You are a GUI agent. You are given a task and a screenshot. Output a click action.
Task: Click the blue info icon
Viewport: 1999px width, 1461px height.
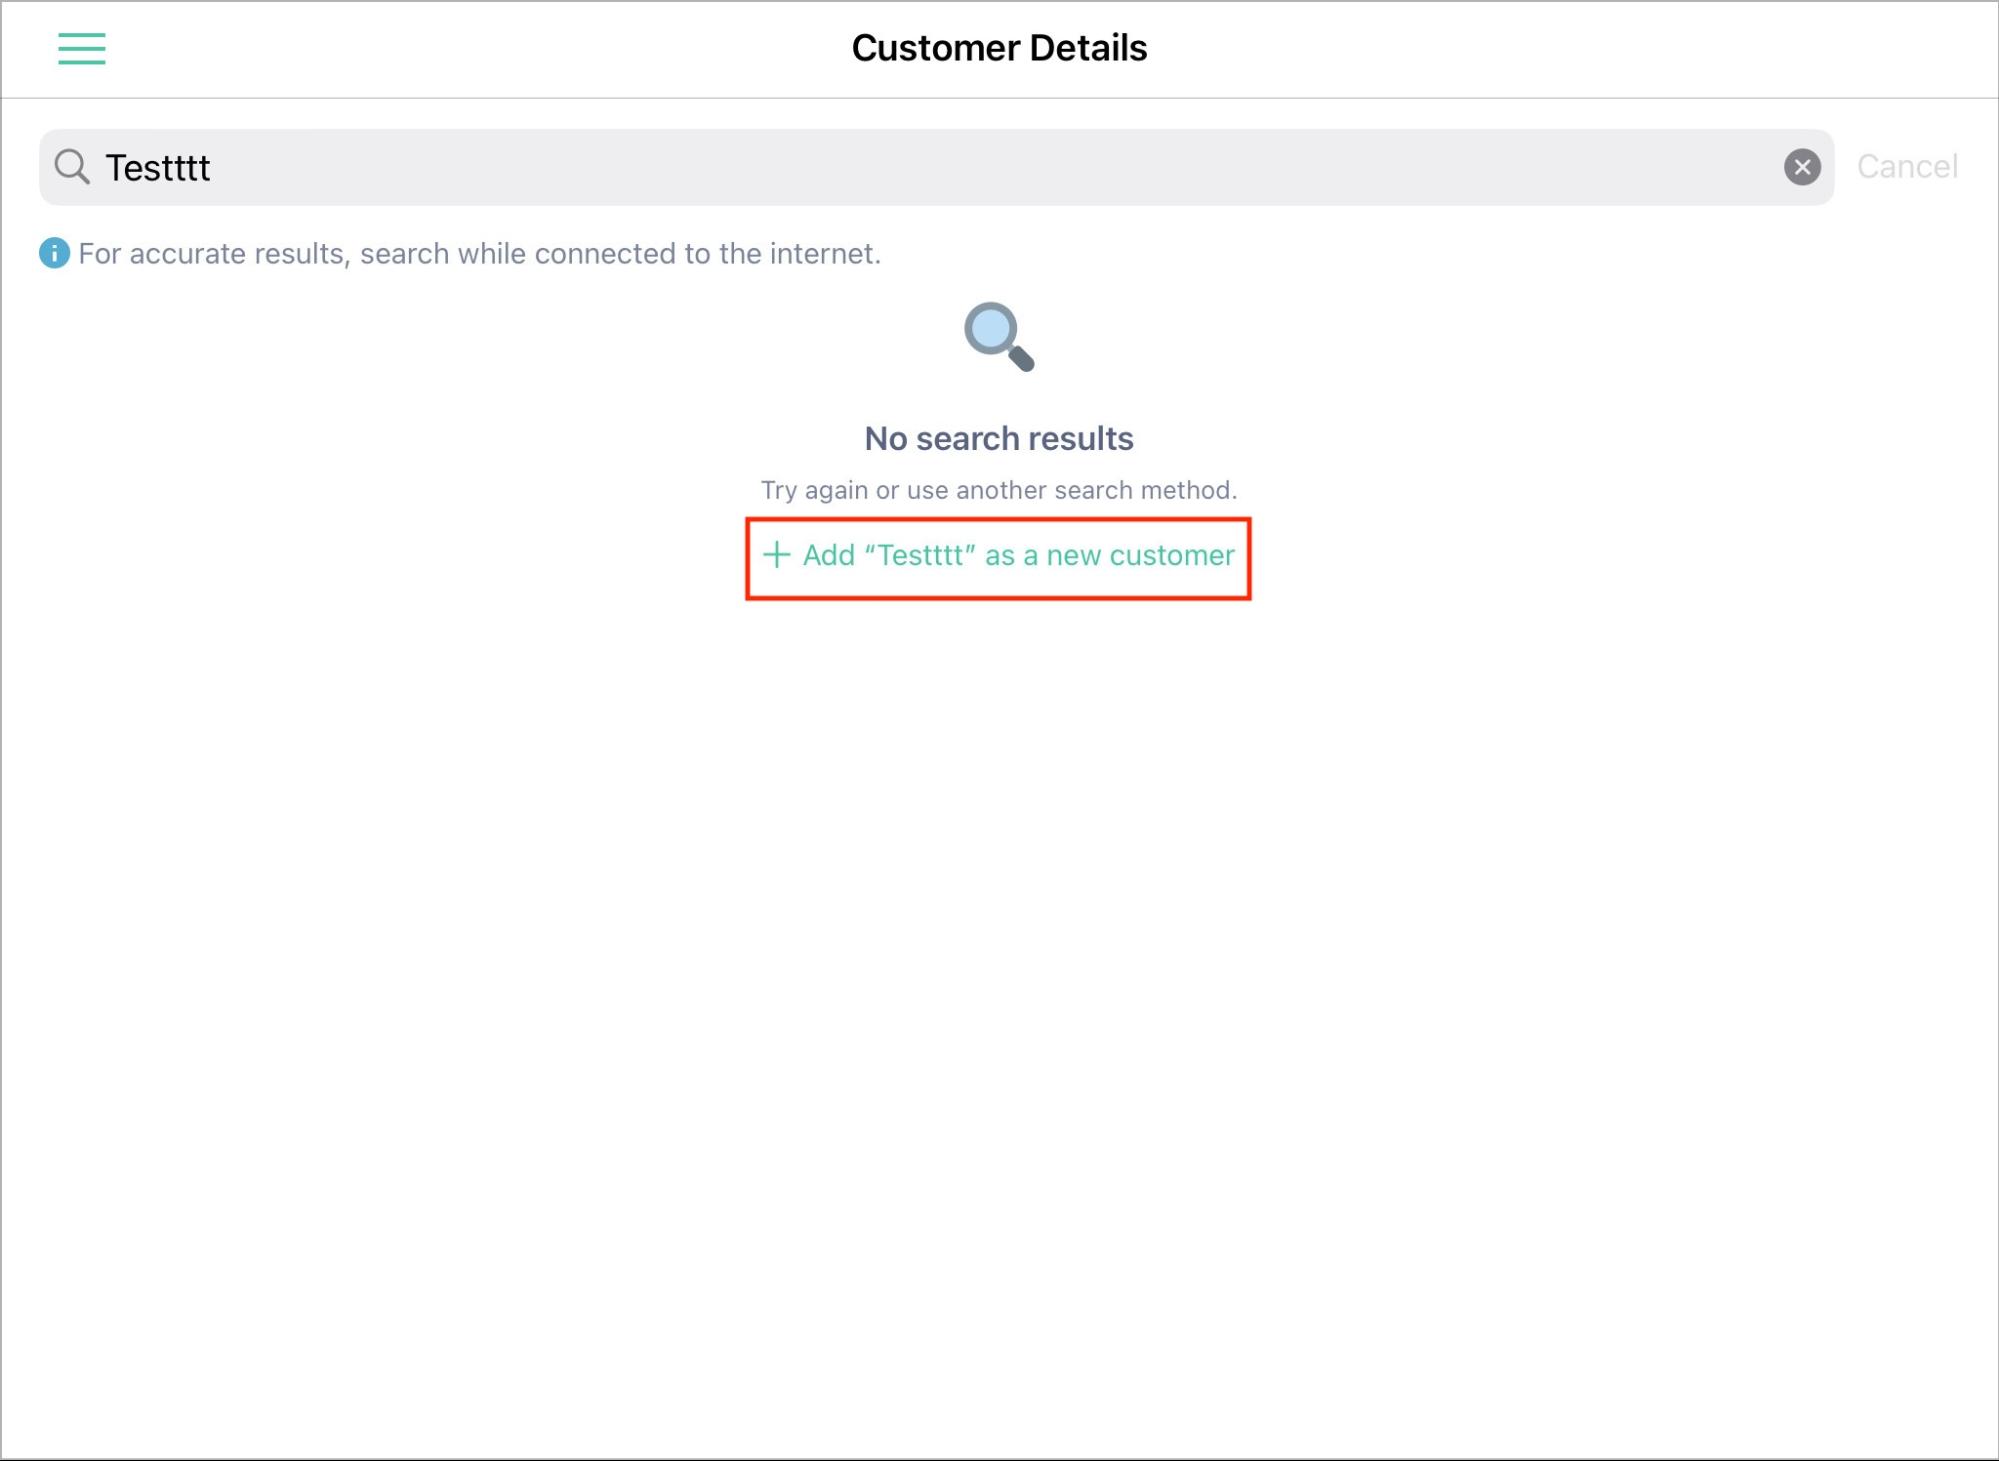coord(54,253)
